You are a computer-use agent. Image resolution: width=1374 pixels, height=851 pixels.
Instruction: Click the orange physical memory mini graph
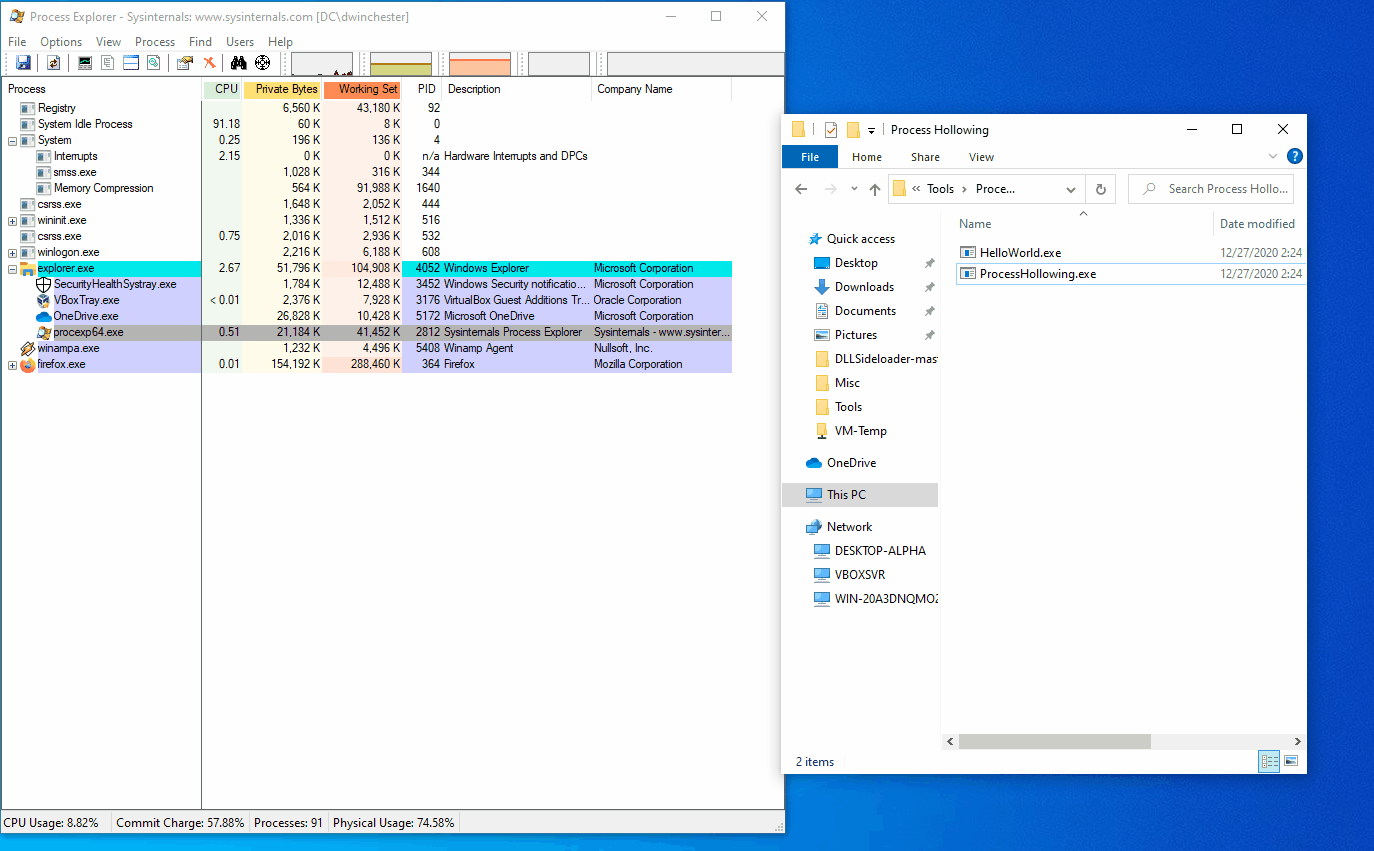pos(480,64)
